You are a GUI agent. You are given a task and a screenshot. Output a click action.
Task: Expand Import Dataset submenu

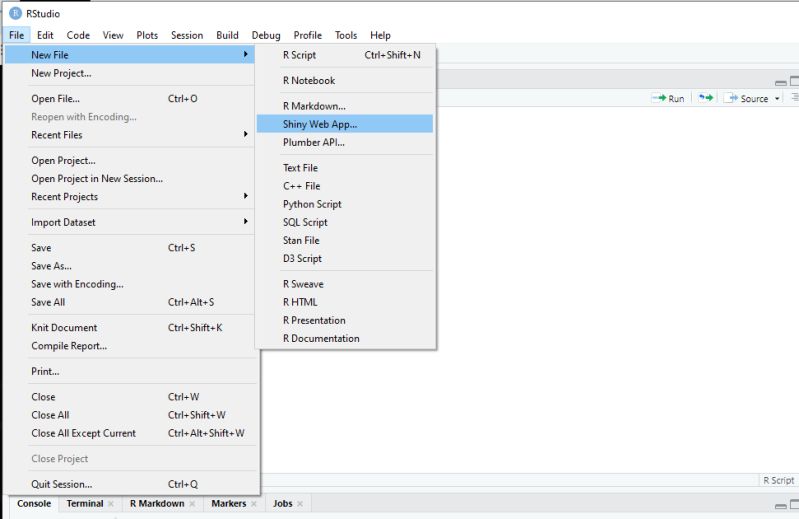pyautogui.click(x=129, y=222)
